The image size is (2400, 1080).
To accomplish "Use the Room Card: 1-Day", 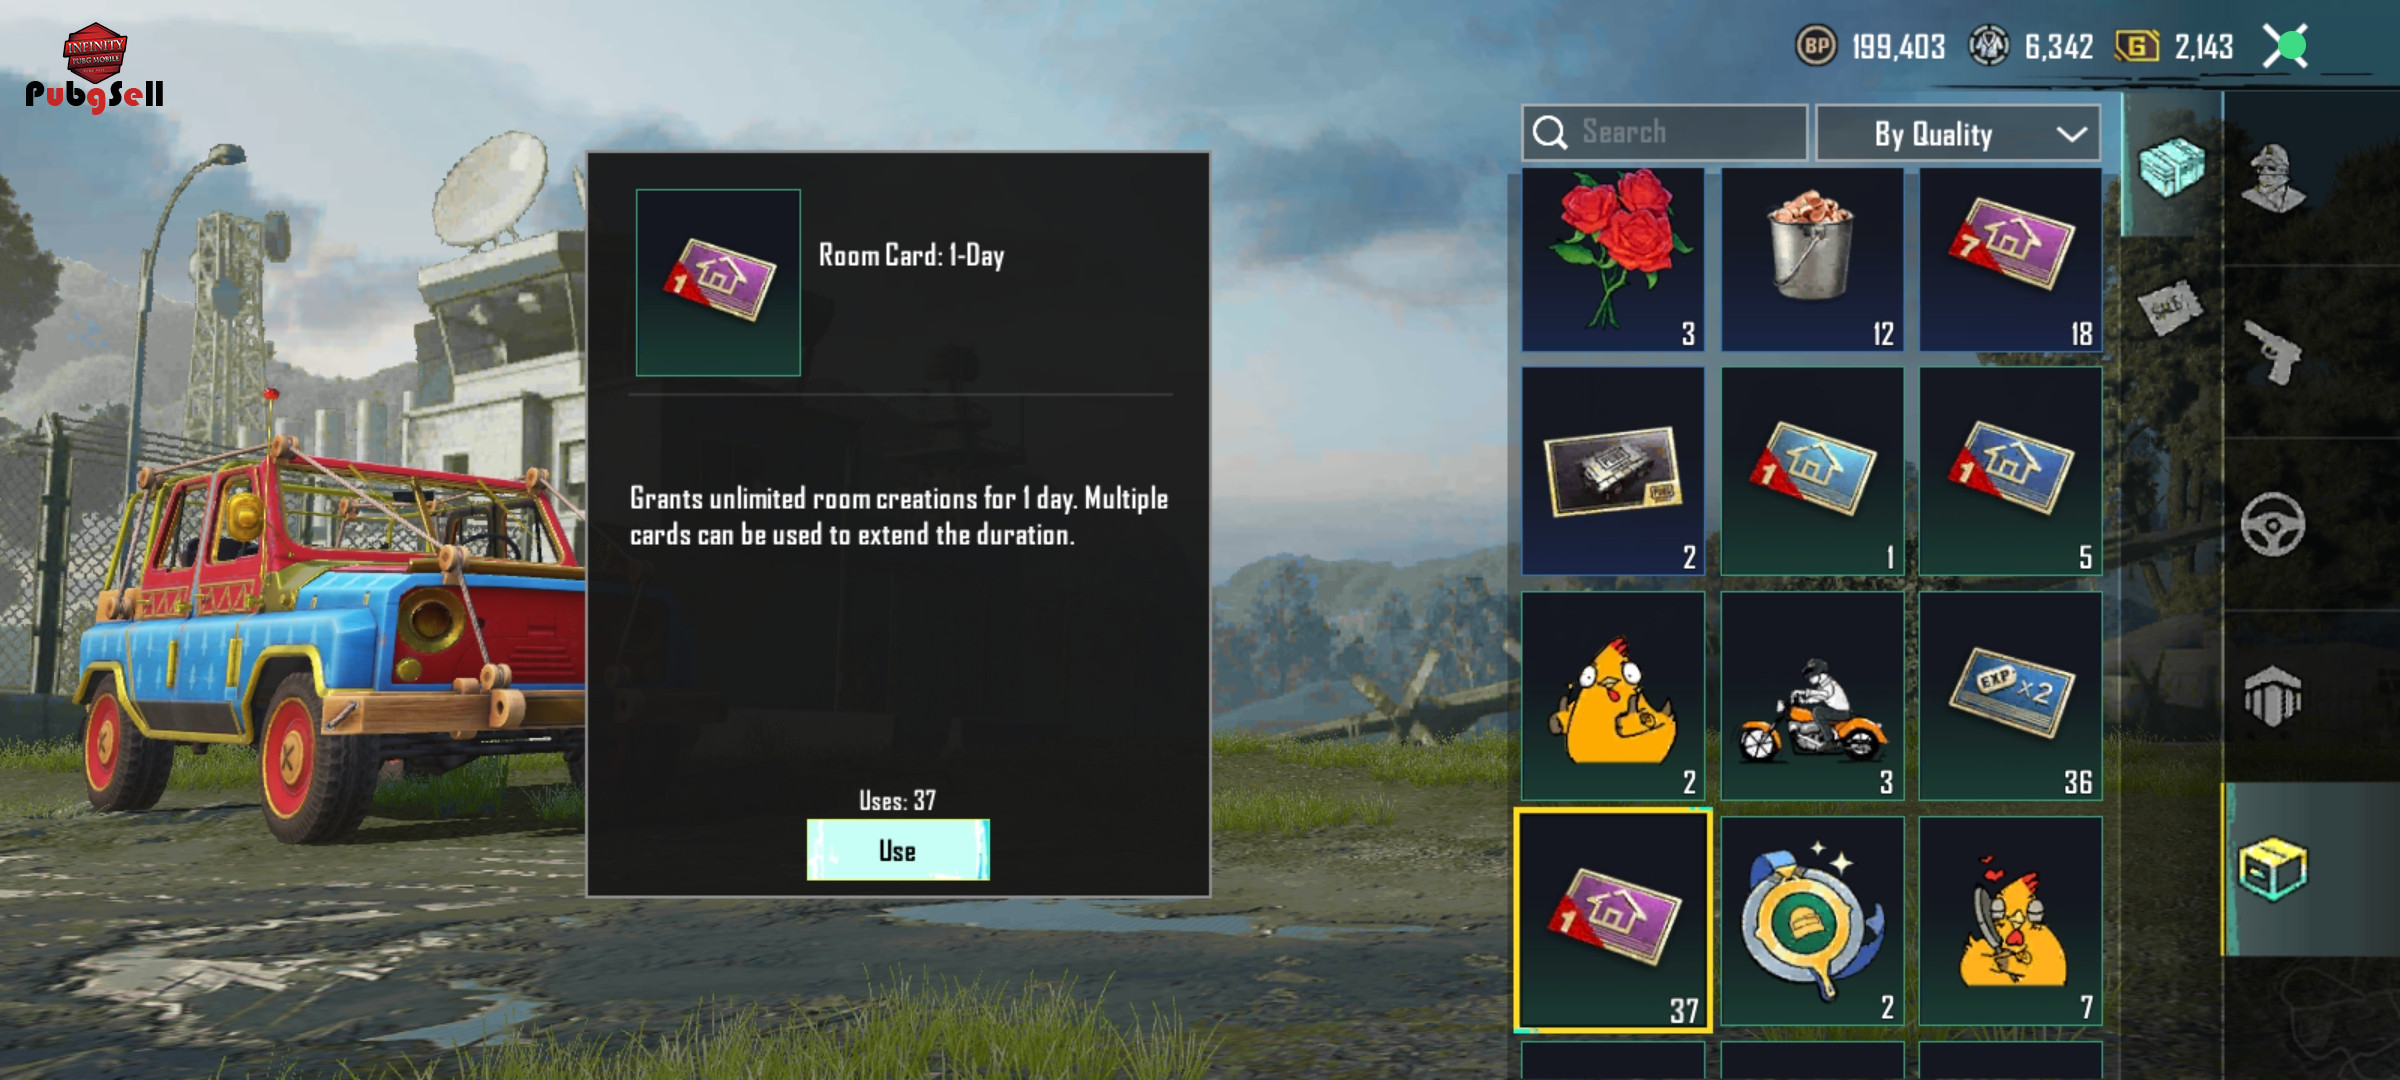I will click(898, 850).
